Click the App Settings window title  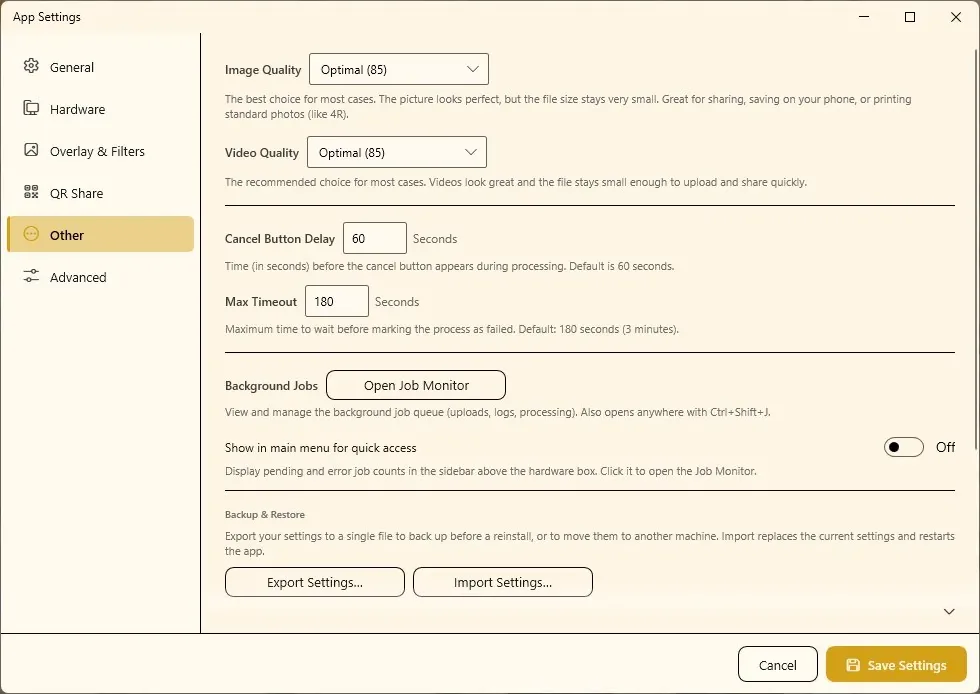[x=47, y=17]
